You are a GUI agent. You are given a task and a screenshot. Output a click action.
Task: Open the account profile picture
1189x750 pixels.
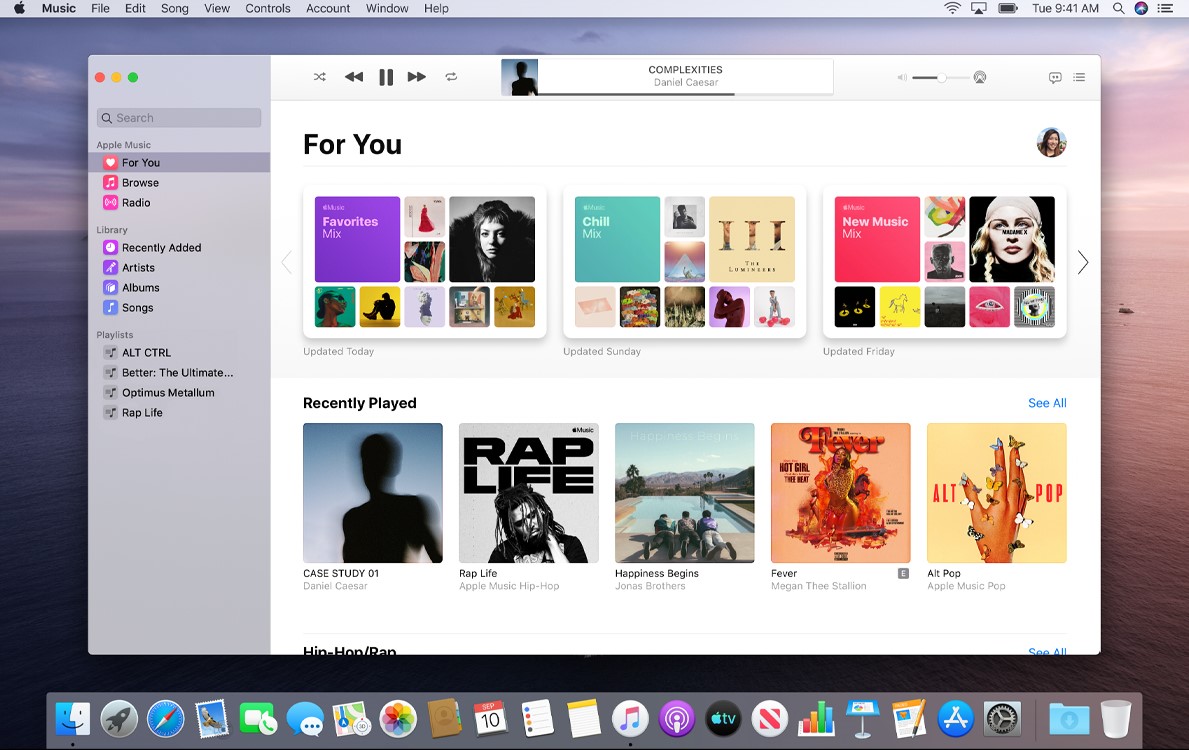pos(1051,143)
